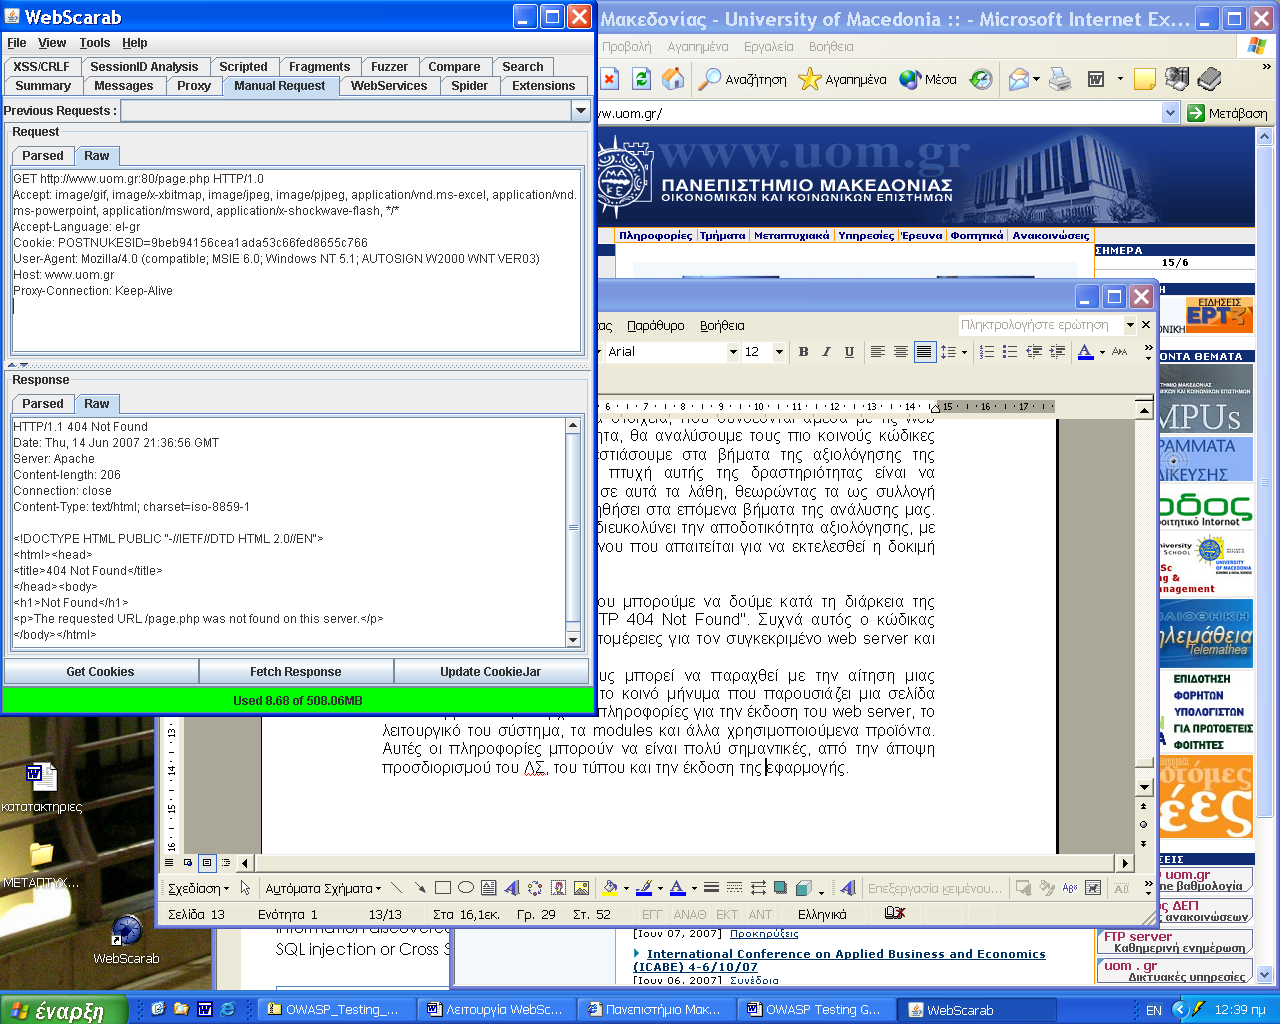Switch to WebScarab Spider tab
The image size is (1280, 1024).
[x=469, y=86]
